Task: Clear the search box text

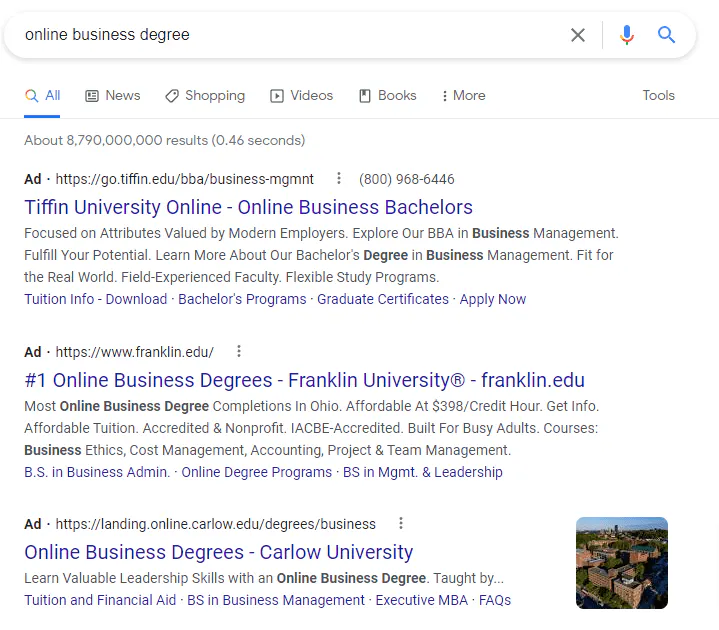Action: coord(578,35)
